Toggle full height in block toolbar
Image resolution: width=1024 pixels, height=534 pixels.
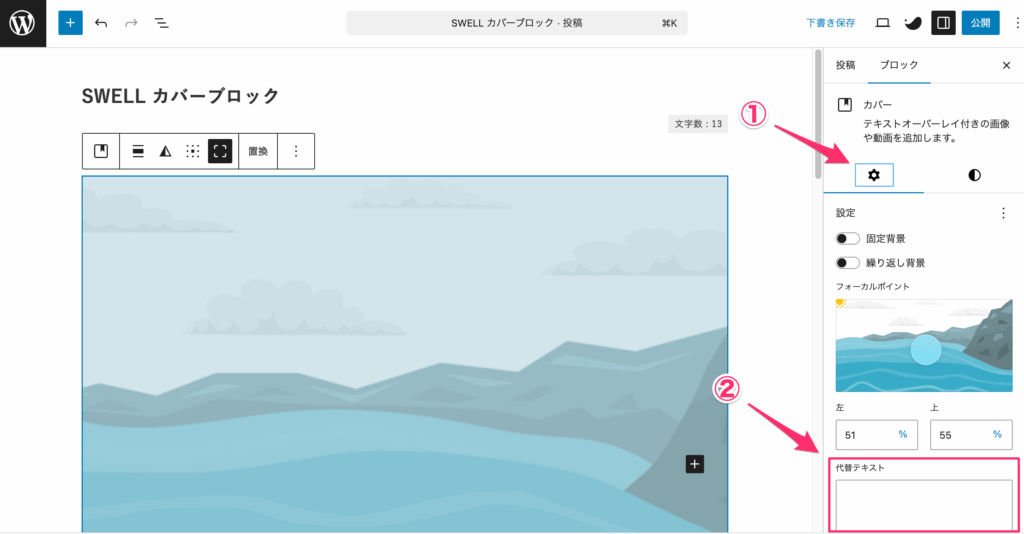point(220,151)
